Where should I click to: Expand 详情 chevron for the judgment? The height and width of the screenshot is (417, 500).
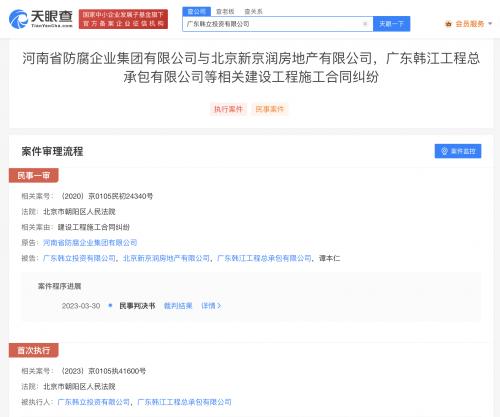(211, 306)
